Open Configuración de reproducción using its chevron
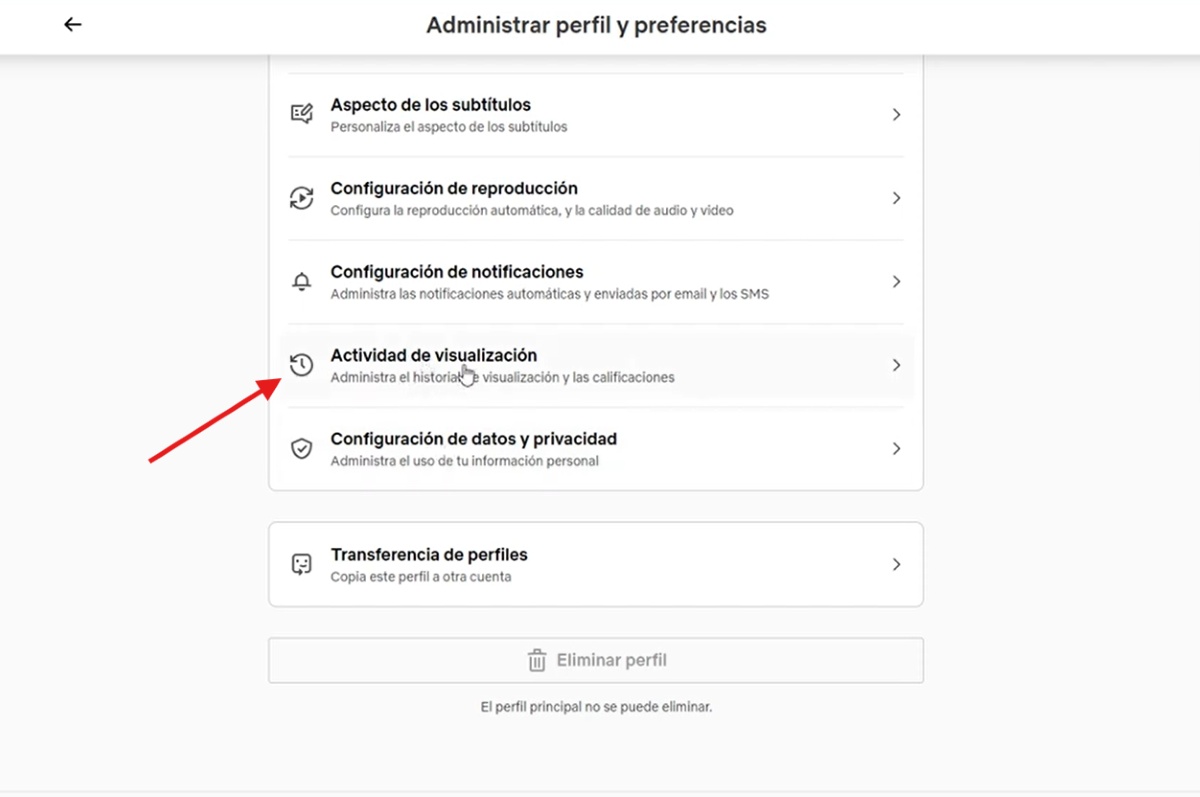 [x=896, y=197]
